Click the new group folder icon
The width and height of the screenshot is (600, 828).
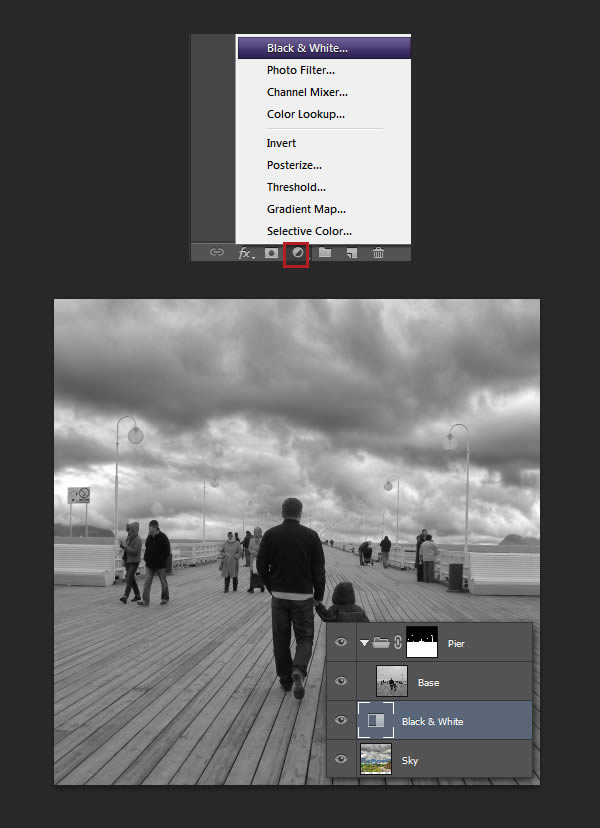point(325,253)
